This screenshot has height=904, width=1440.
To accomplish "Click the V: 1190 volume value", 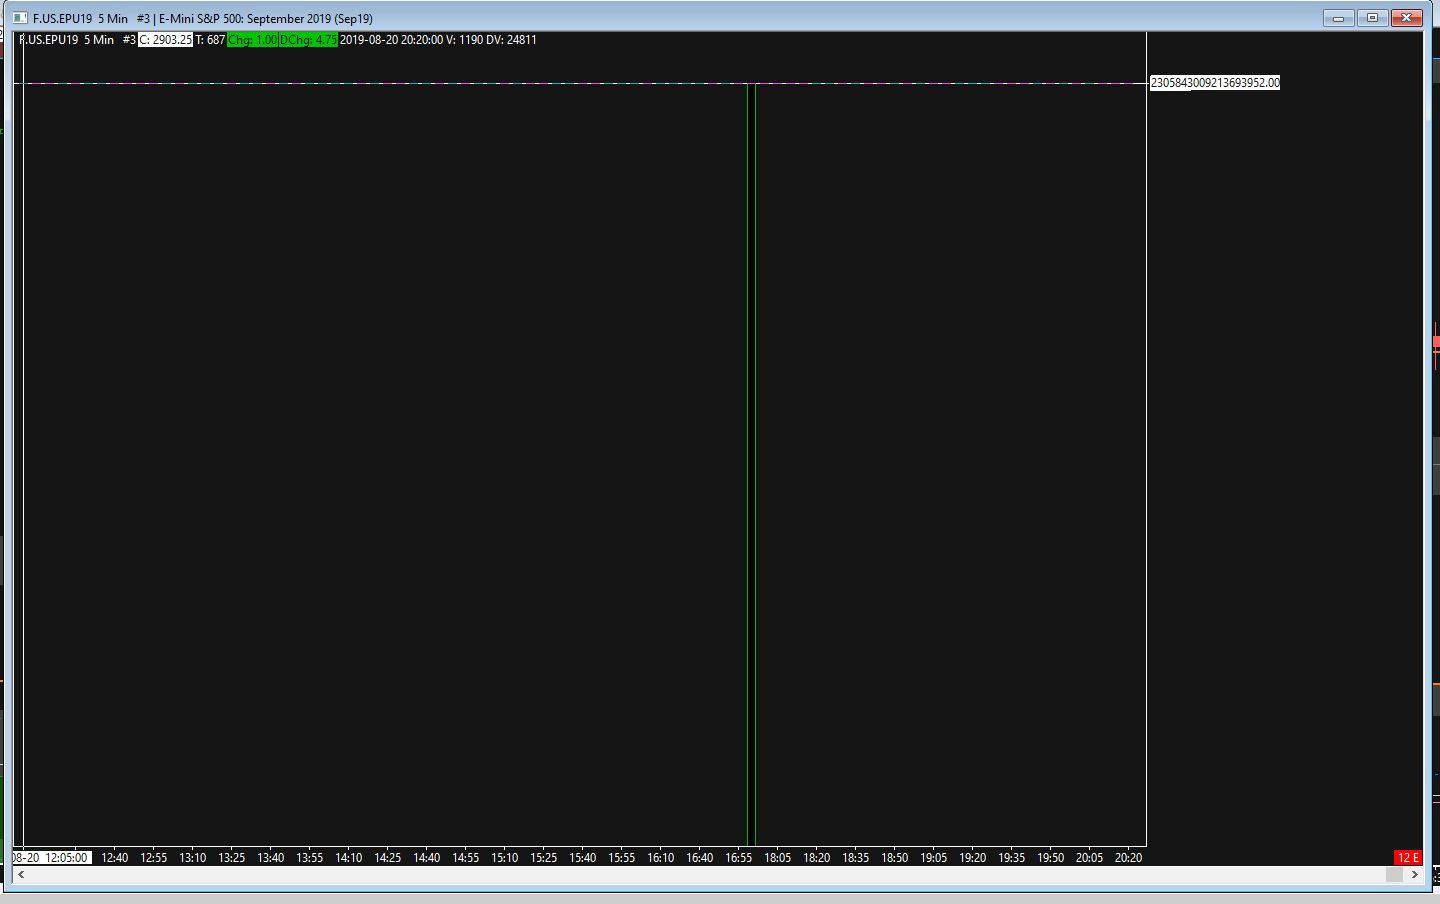I will pos(464,40).
